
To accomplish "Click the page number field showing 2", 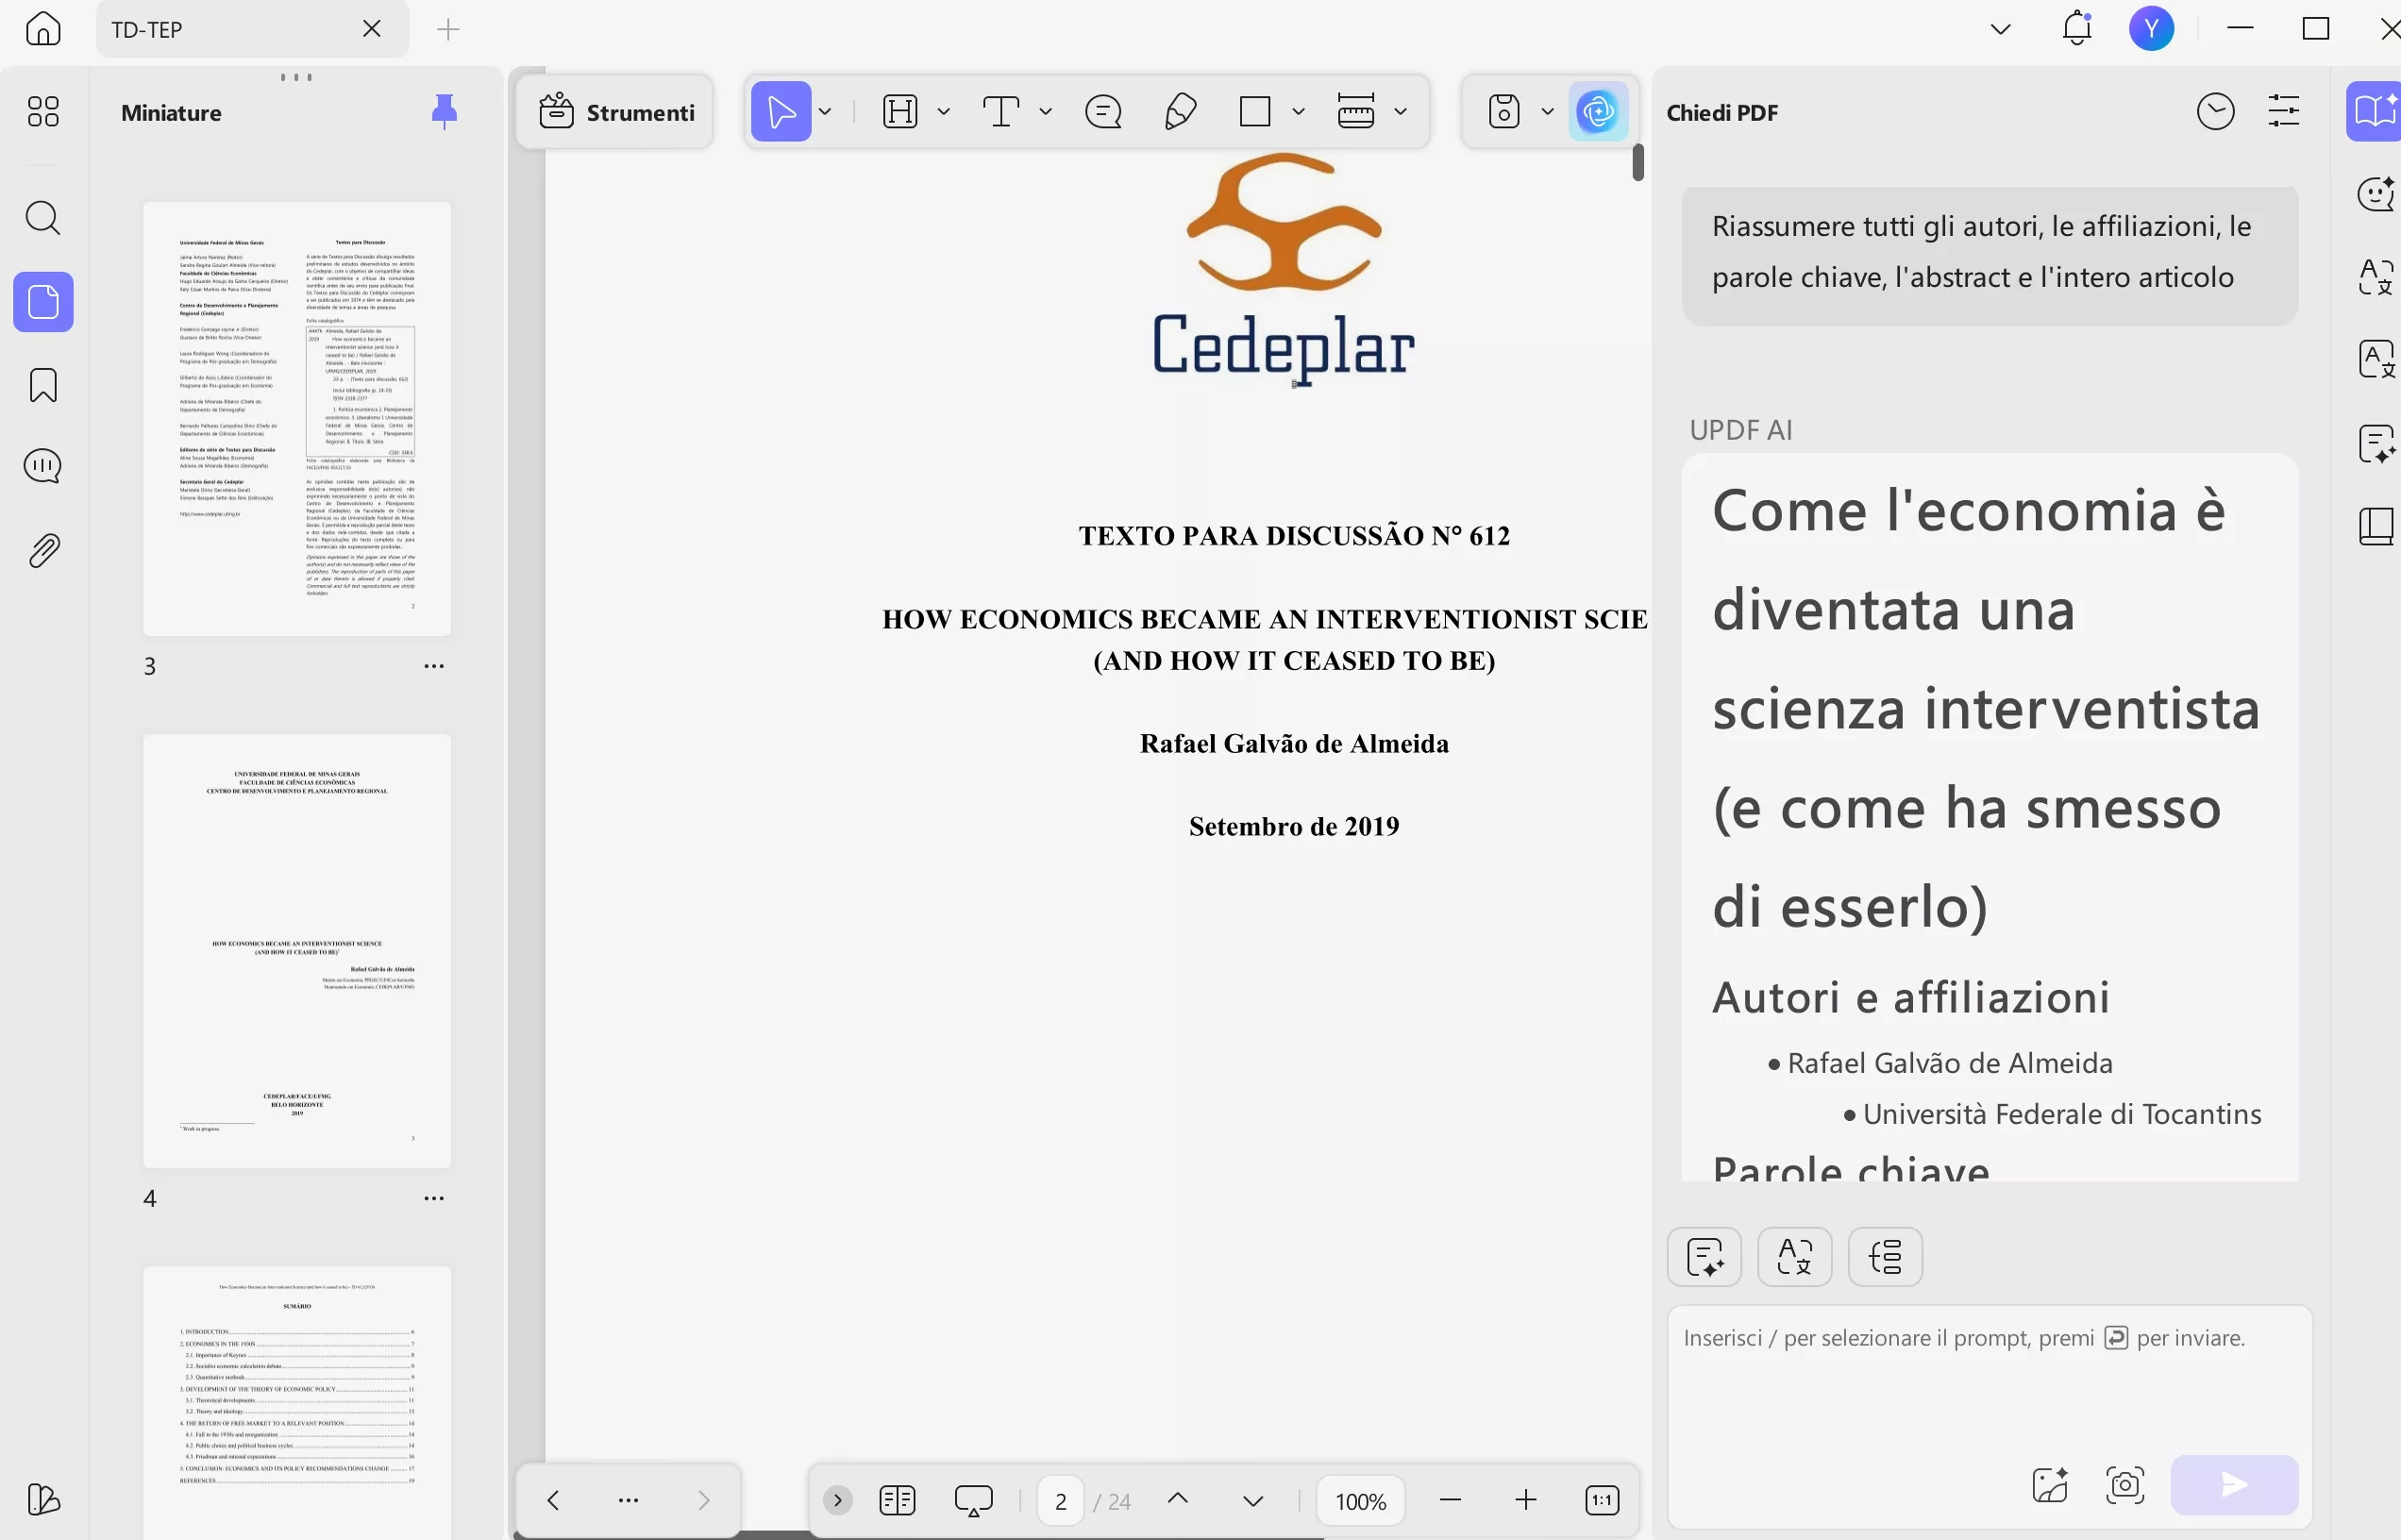I will pos(1060,1501).
